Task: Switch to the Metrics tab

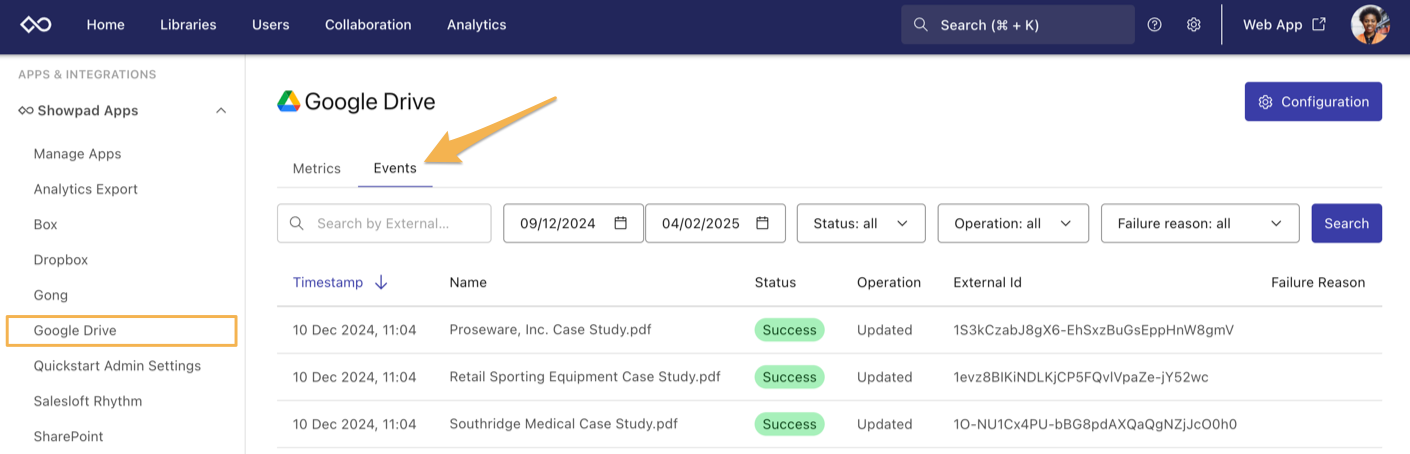Action: (316, 168)
